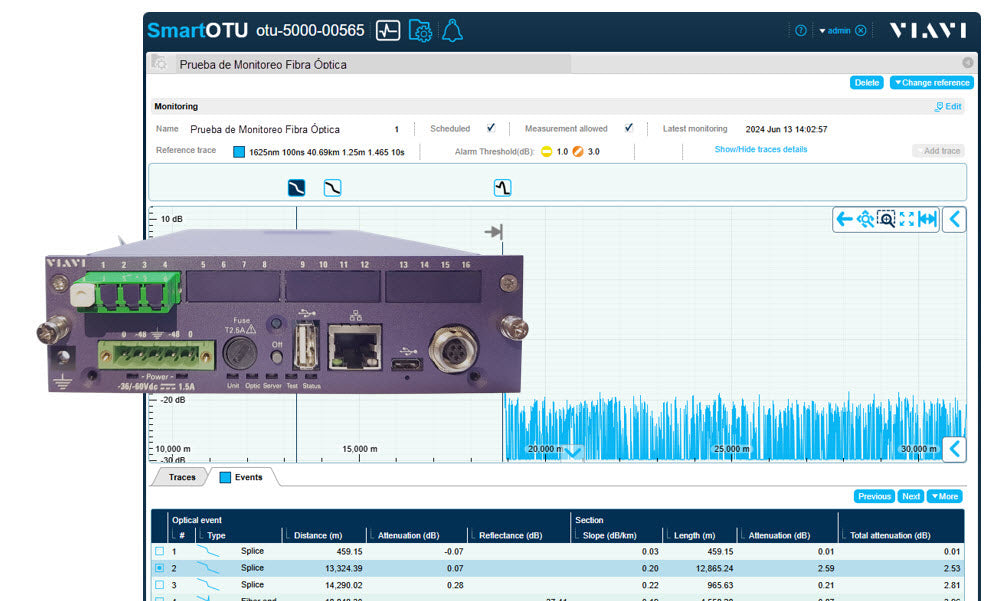Check the box for event row 1

[159, 551]
